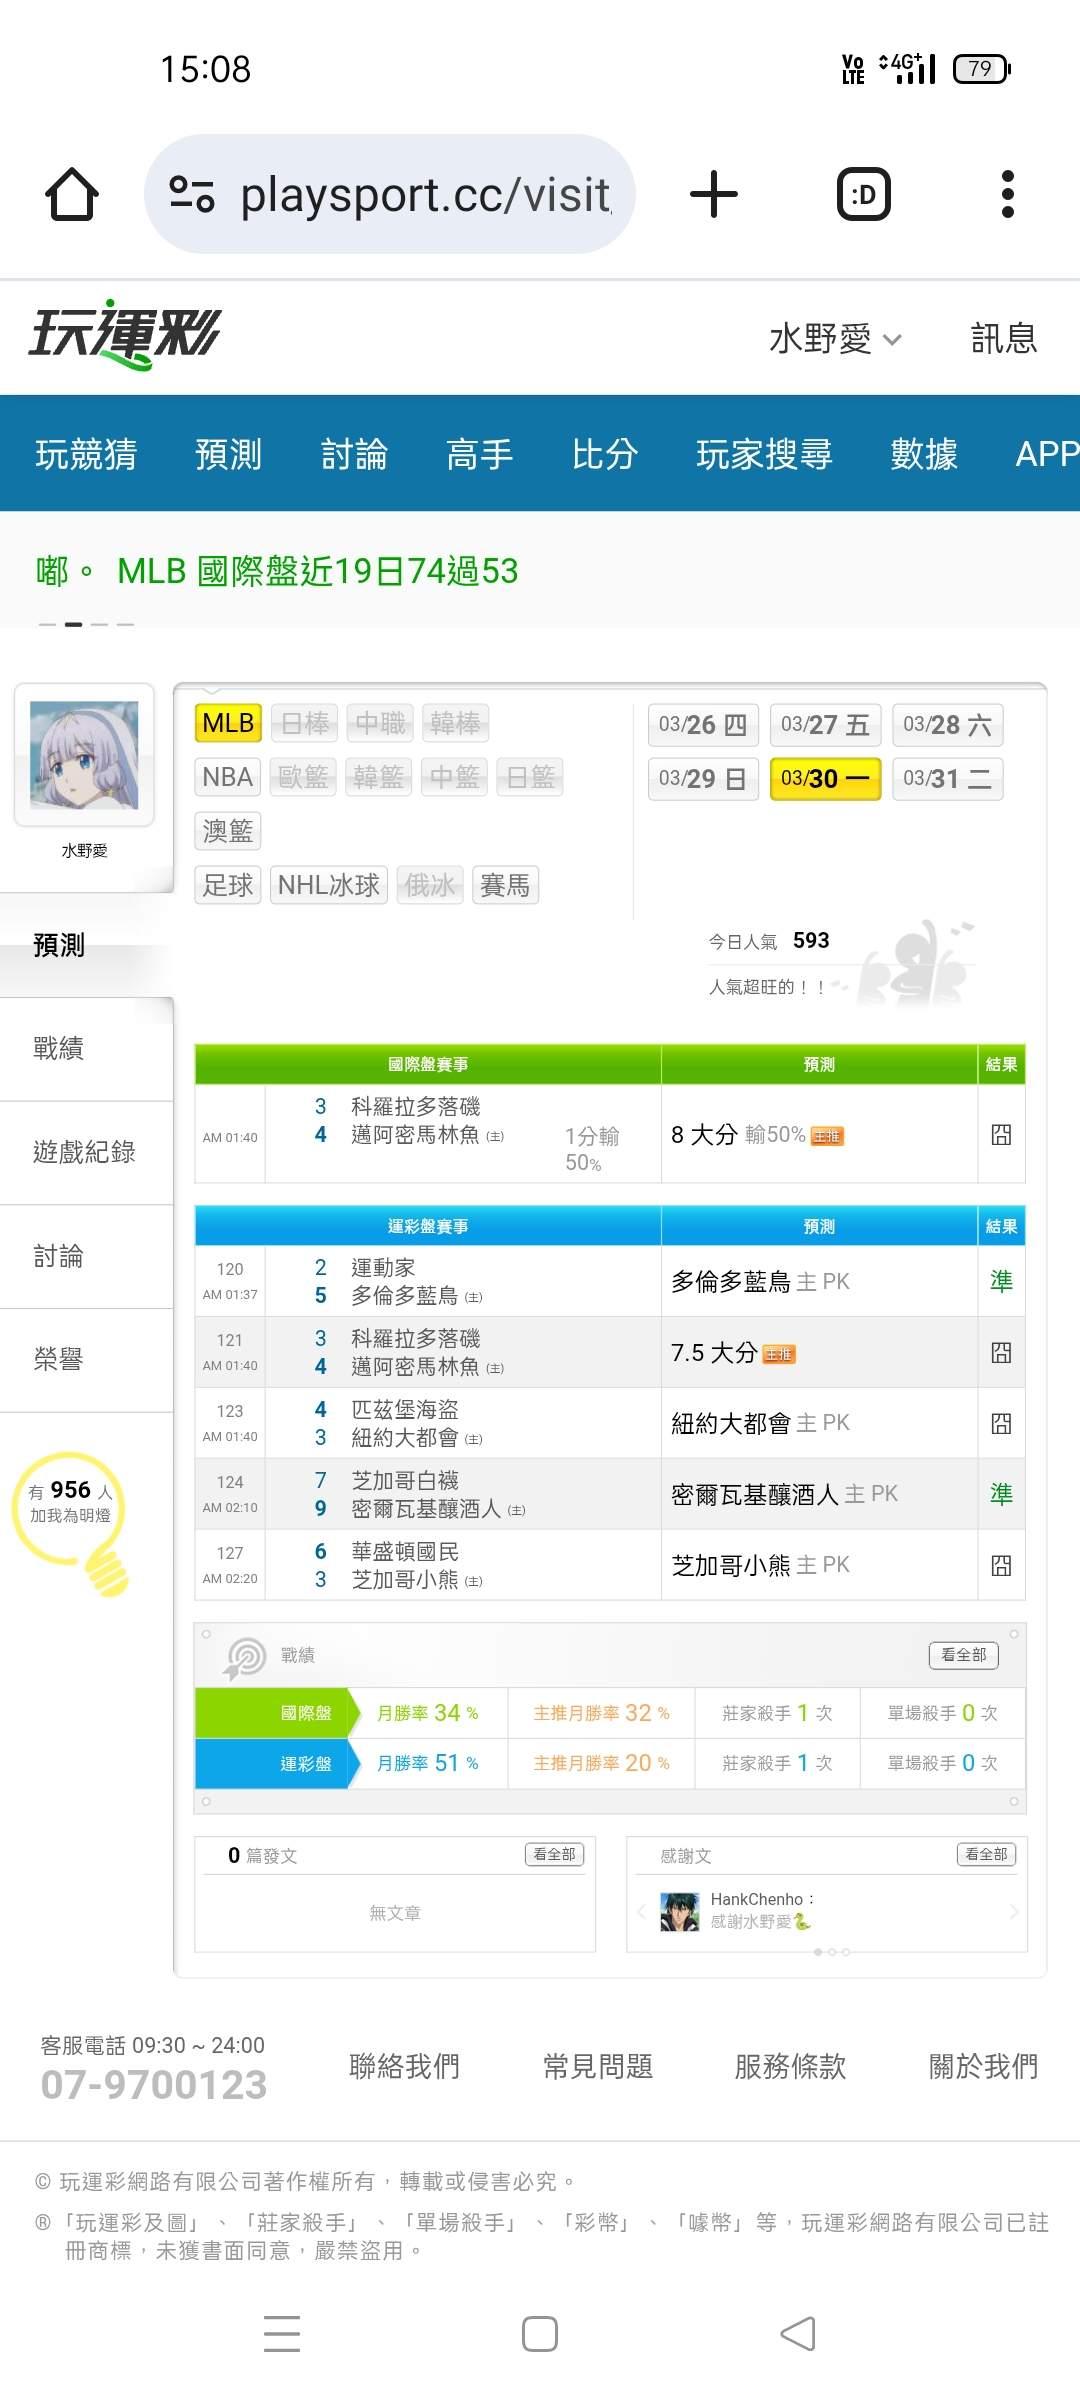Tap Android back triangle button

point(798,2334)
